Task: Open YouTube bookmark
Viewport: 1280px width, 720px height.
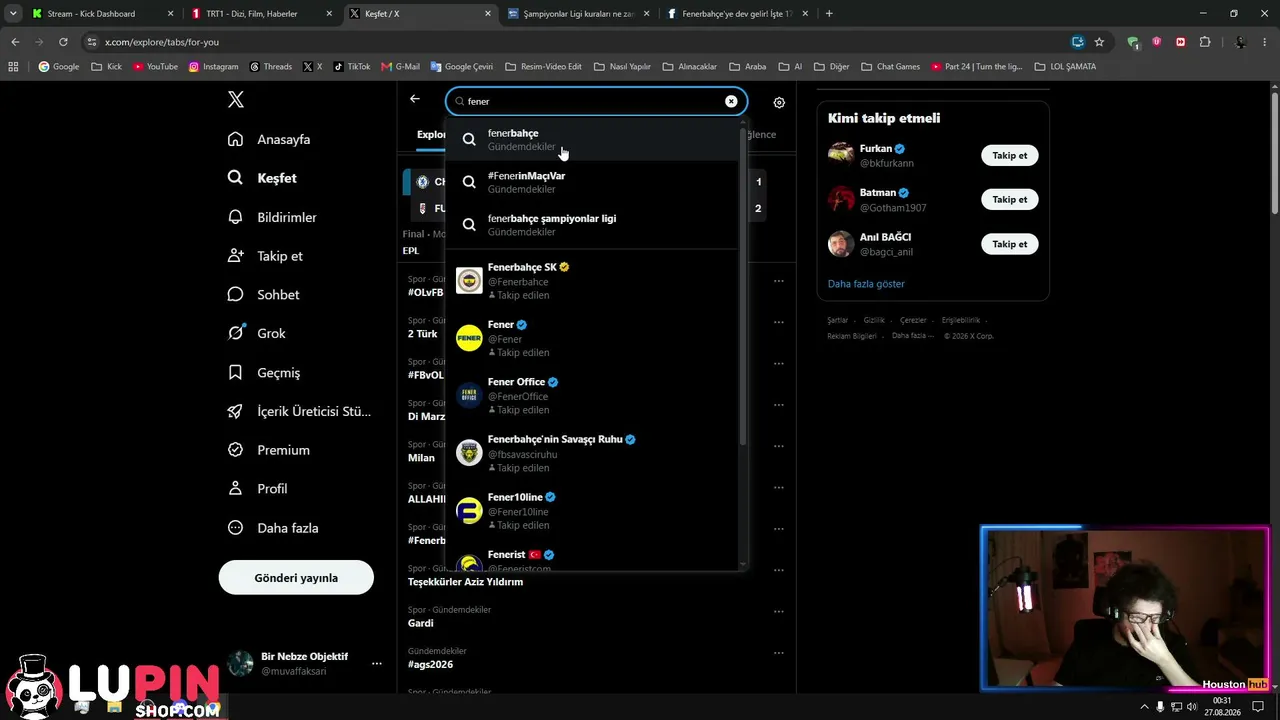Action: point(155,67)
